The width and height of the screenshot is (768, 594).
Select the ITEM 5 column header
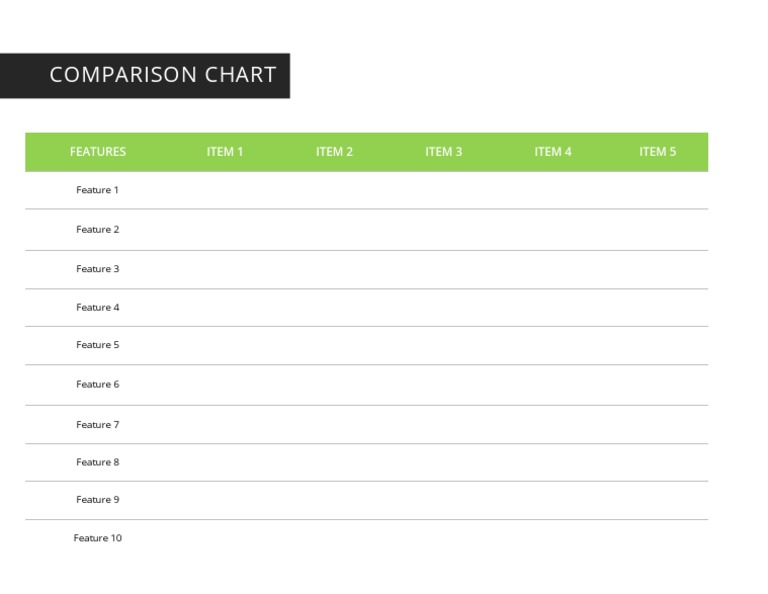pos(657,152)
